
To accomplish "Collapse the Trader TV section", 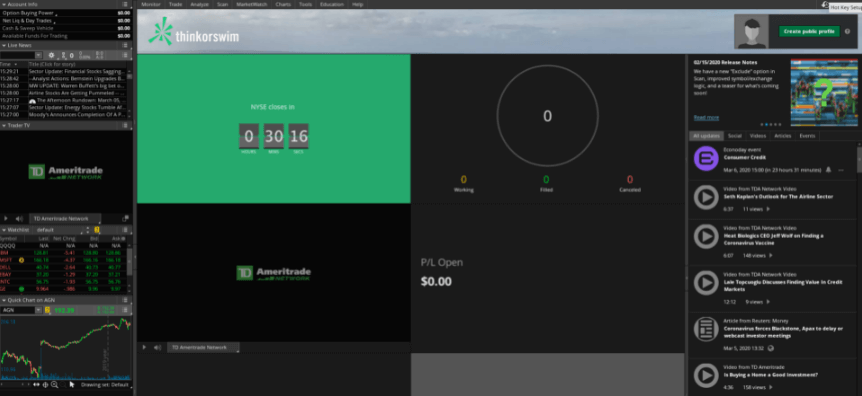I will tap(4, 125).
